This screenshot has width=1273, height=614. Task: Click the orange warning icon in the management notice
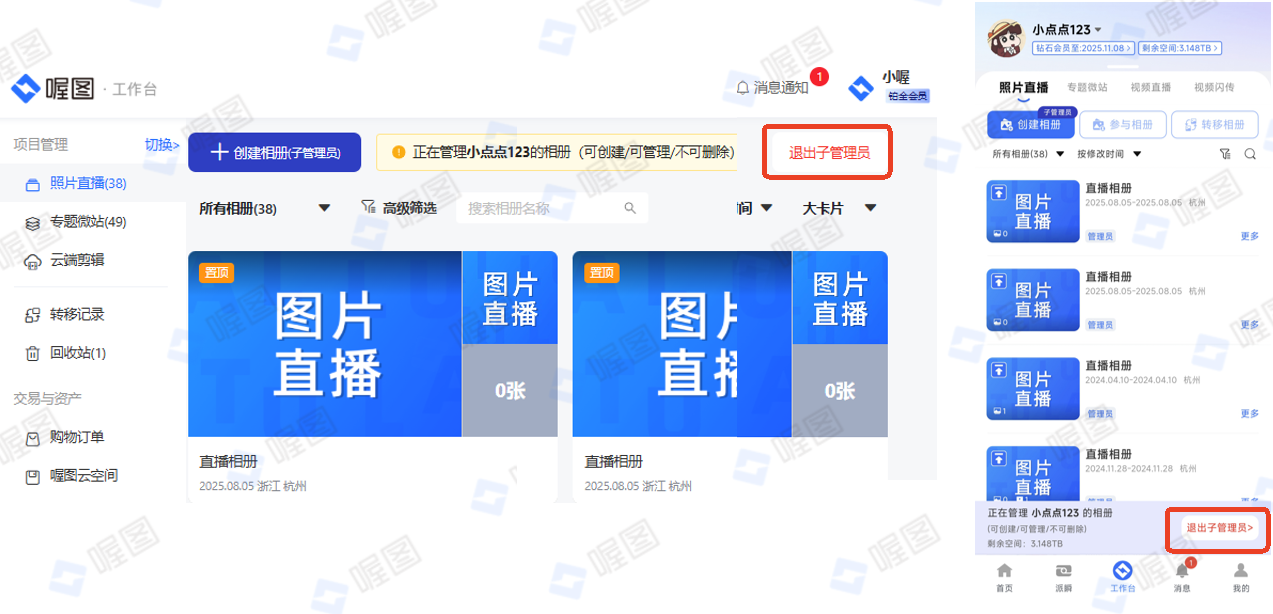coord(399,152)
